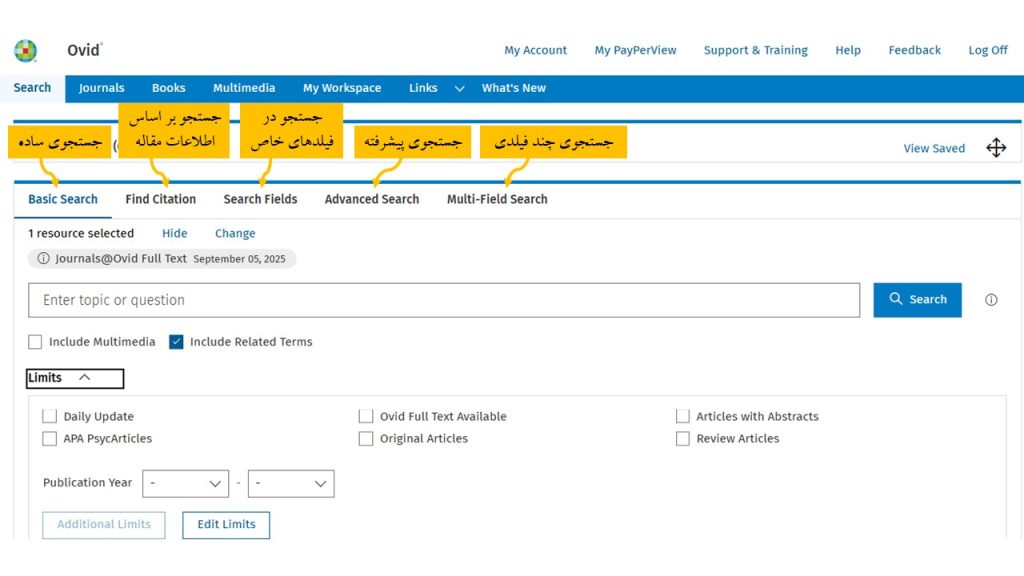Open the first Publication Year dropdown
The height and width of the screenshot is (576, 1024).
(x=185, y=483)
